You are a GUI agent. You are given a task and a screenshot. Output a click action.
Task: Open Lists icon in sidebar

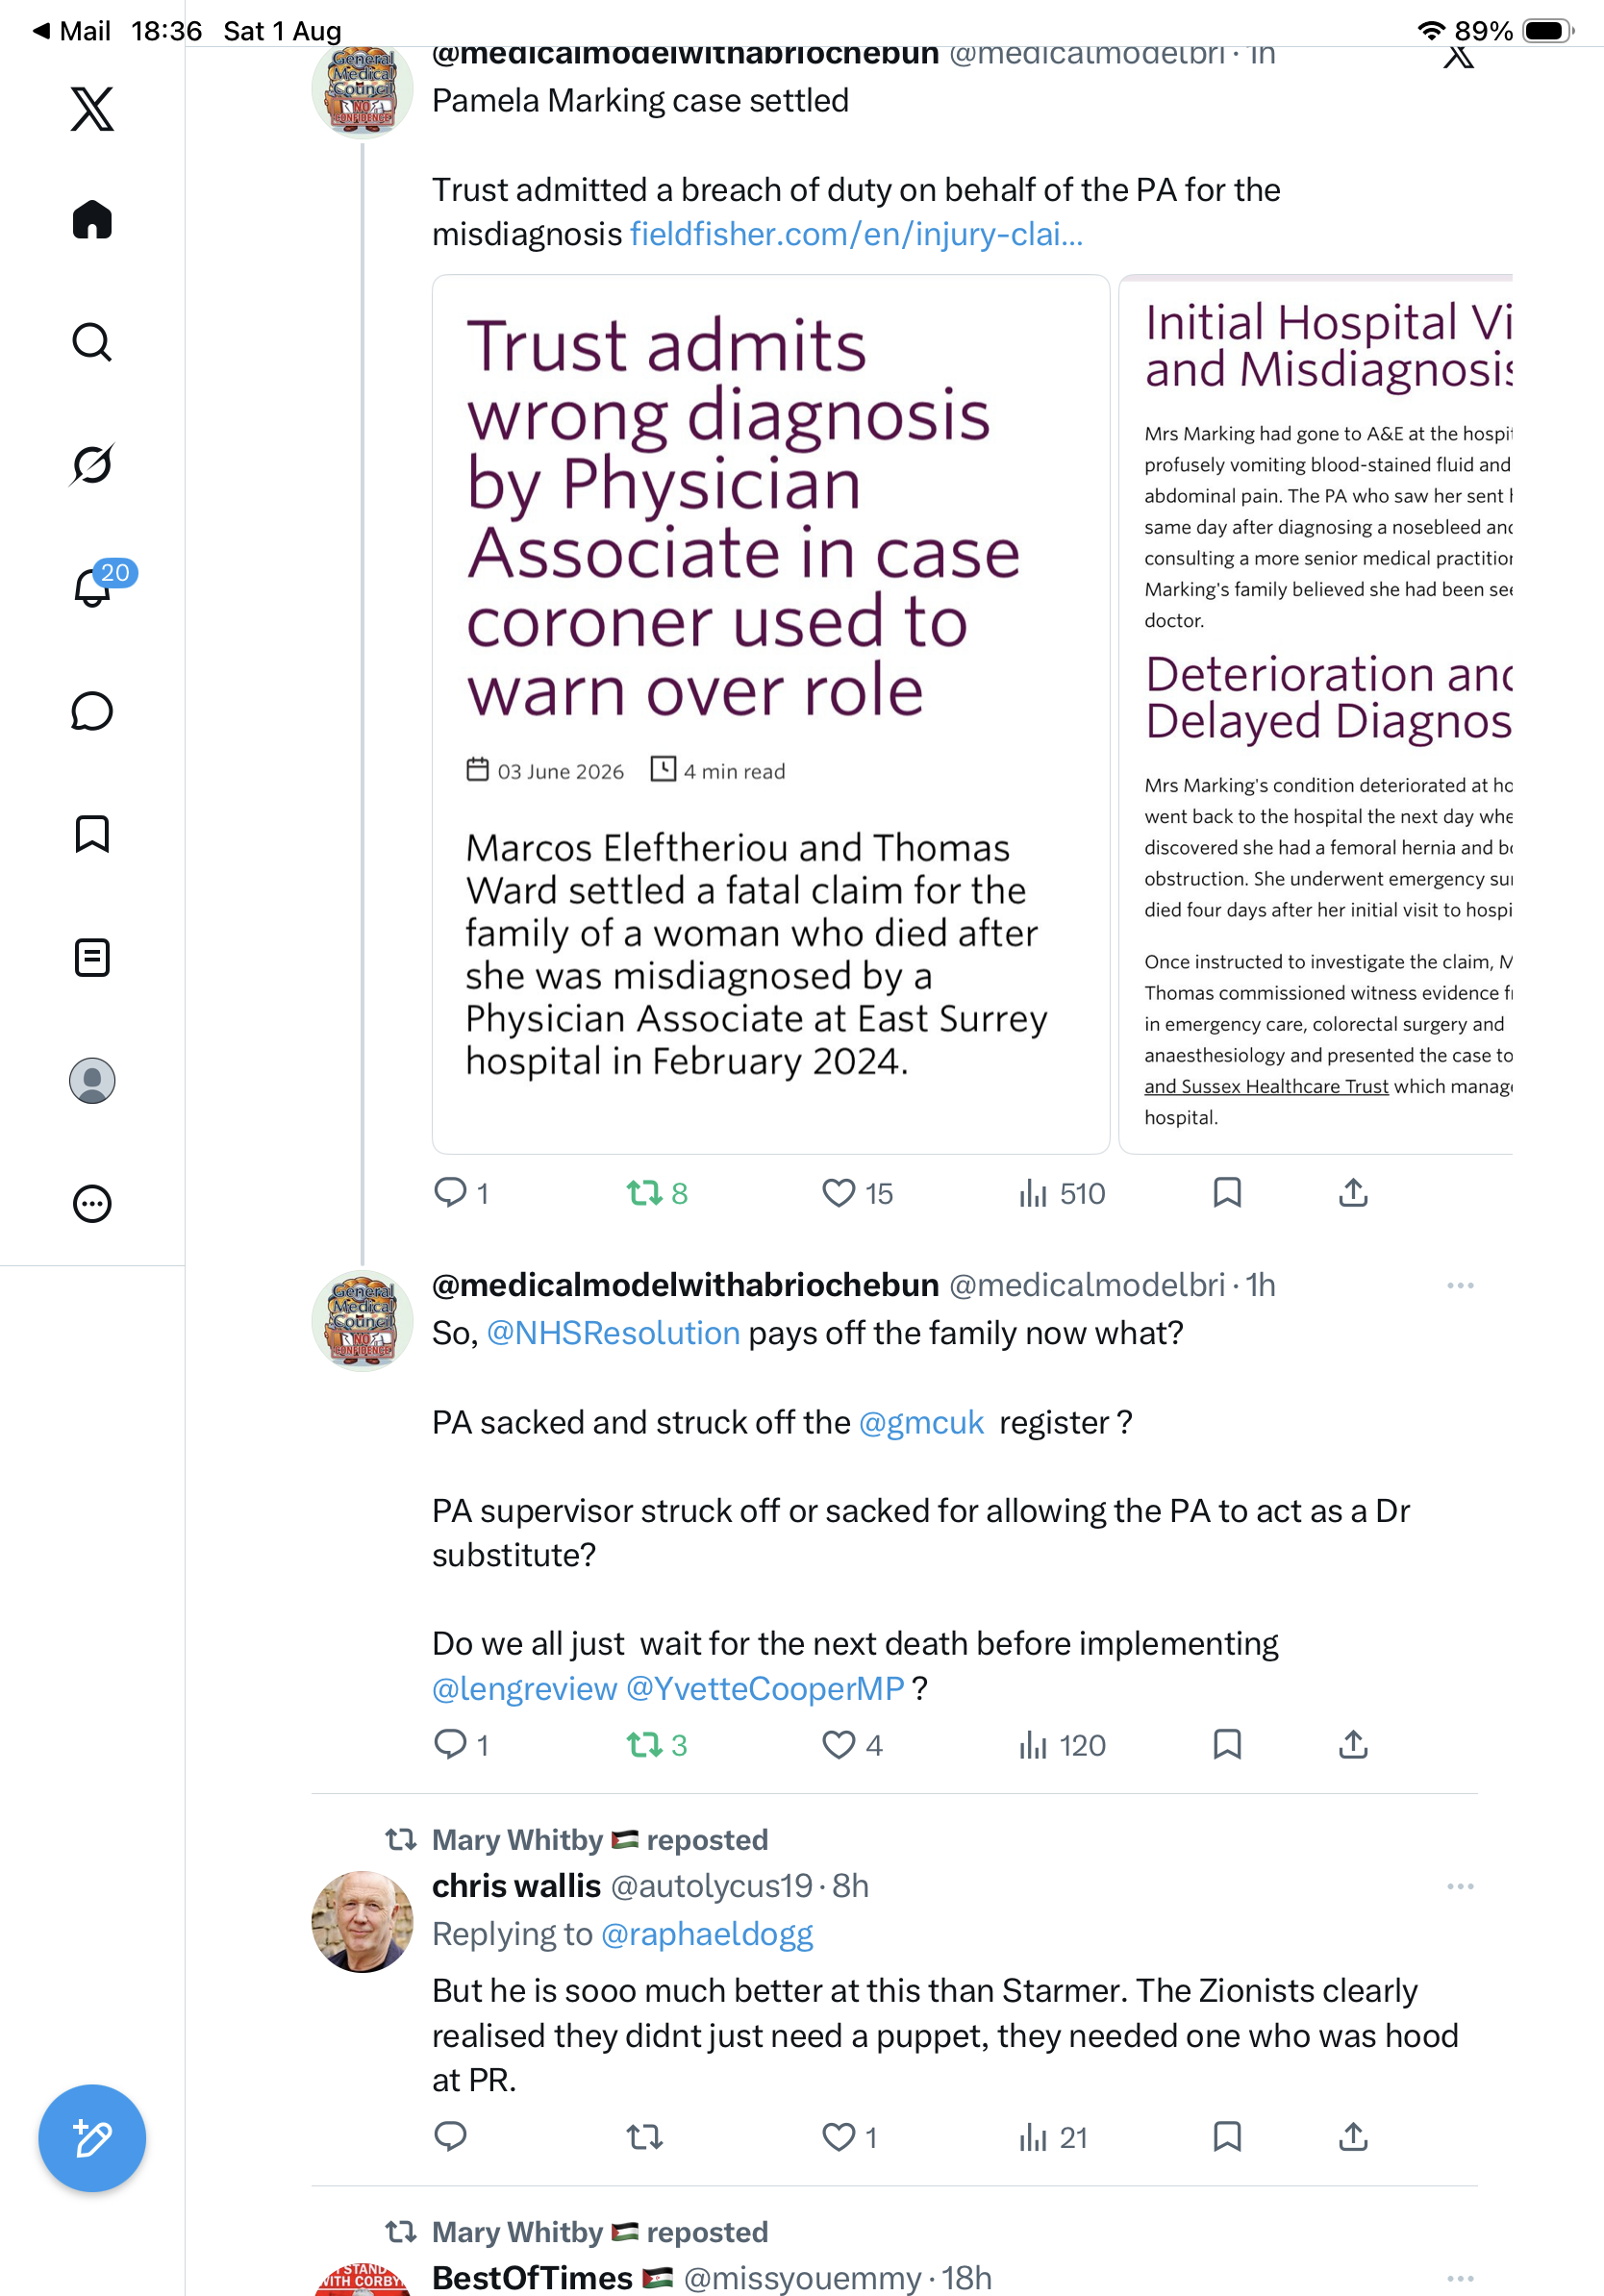[x=92, y=957]
